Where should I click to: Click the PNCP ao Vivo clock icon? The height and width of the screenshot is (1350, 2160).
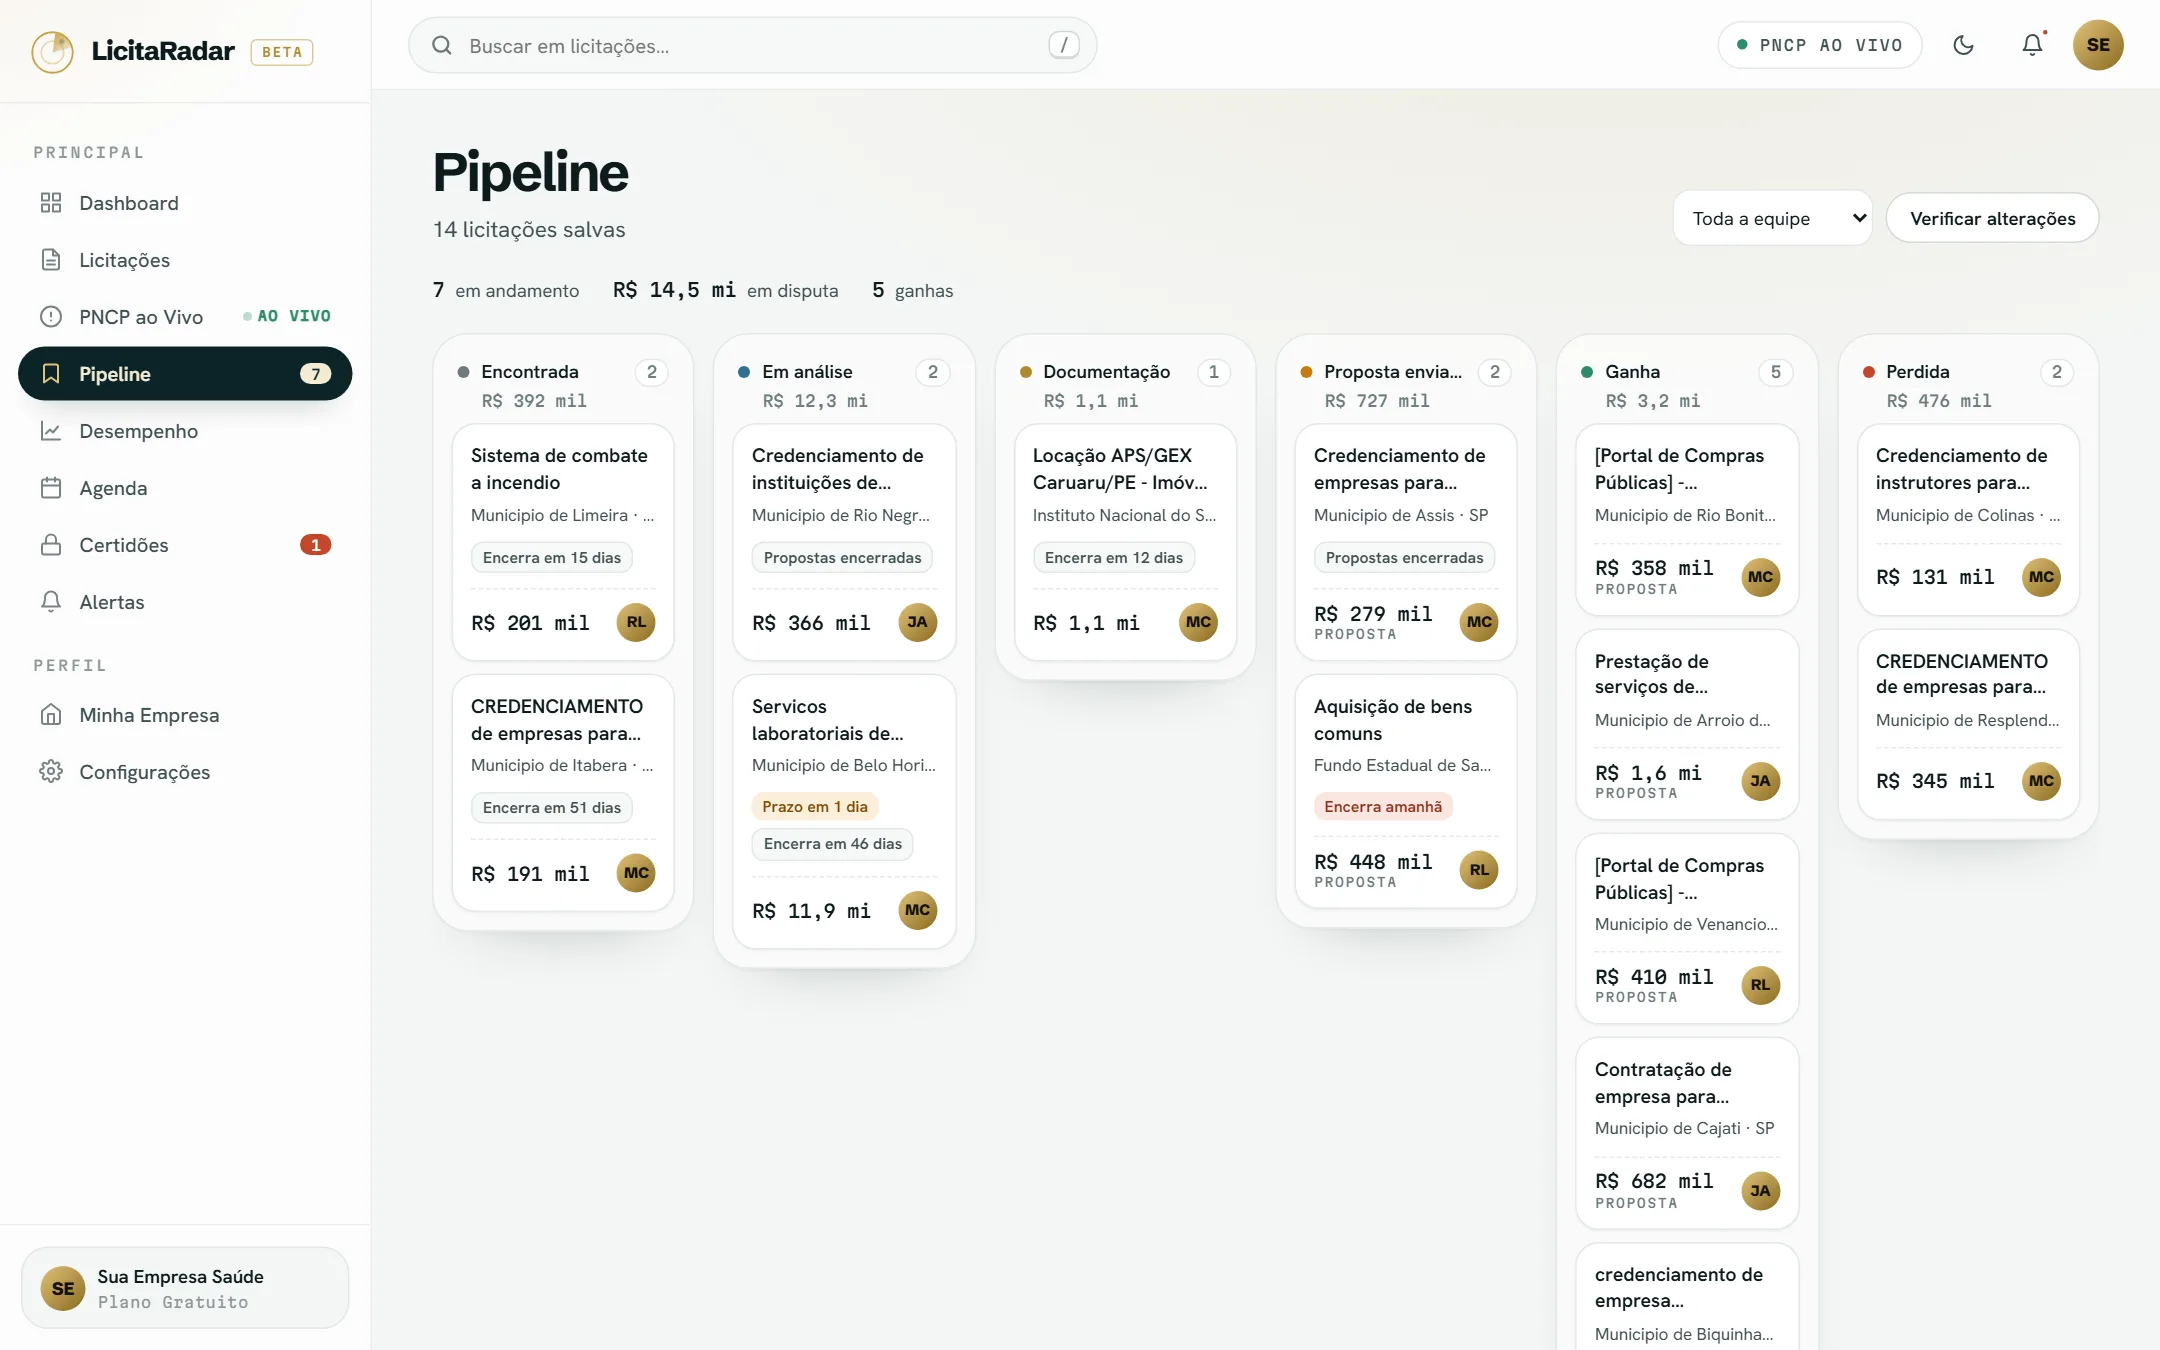click(51, 317)
